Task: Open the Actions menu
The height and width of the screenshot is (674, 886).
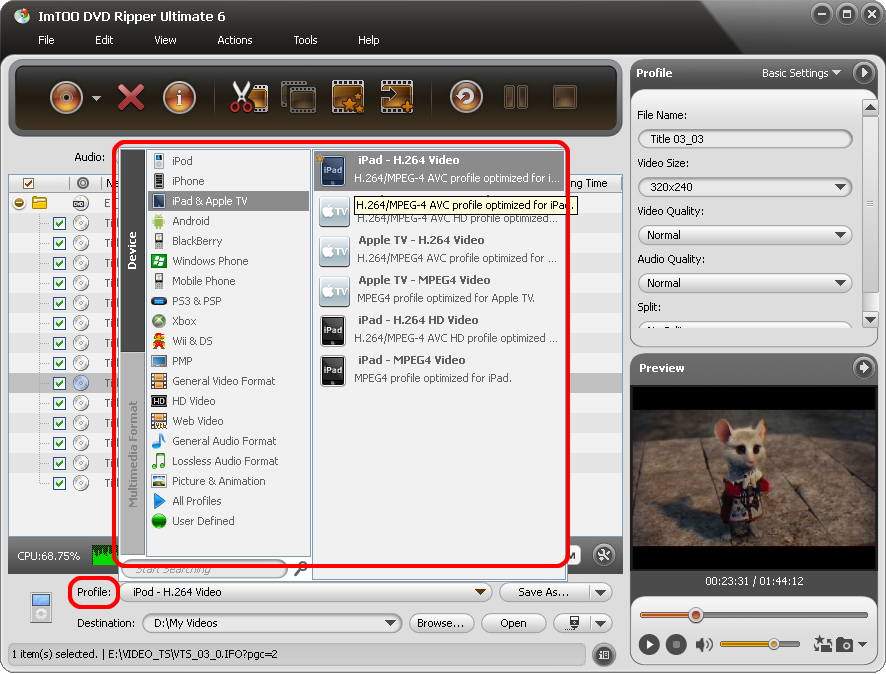Action: coord(235,40)
